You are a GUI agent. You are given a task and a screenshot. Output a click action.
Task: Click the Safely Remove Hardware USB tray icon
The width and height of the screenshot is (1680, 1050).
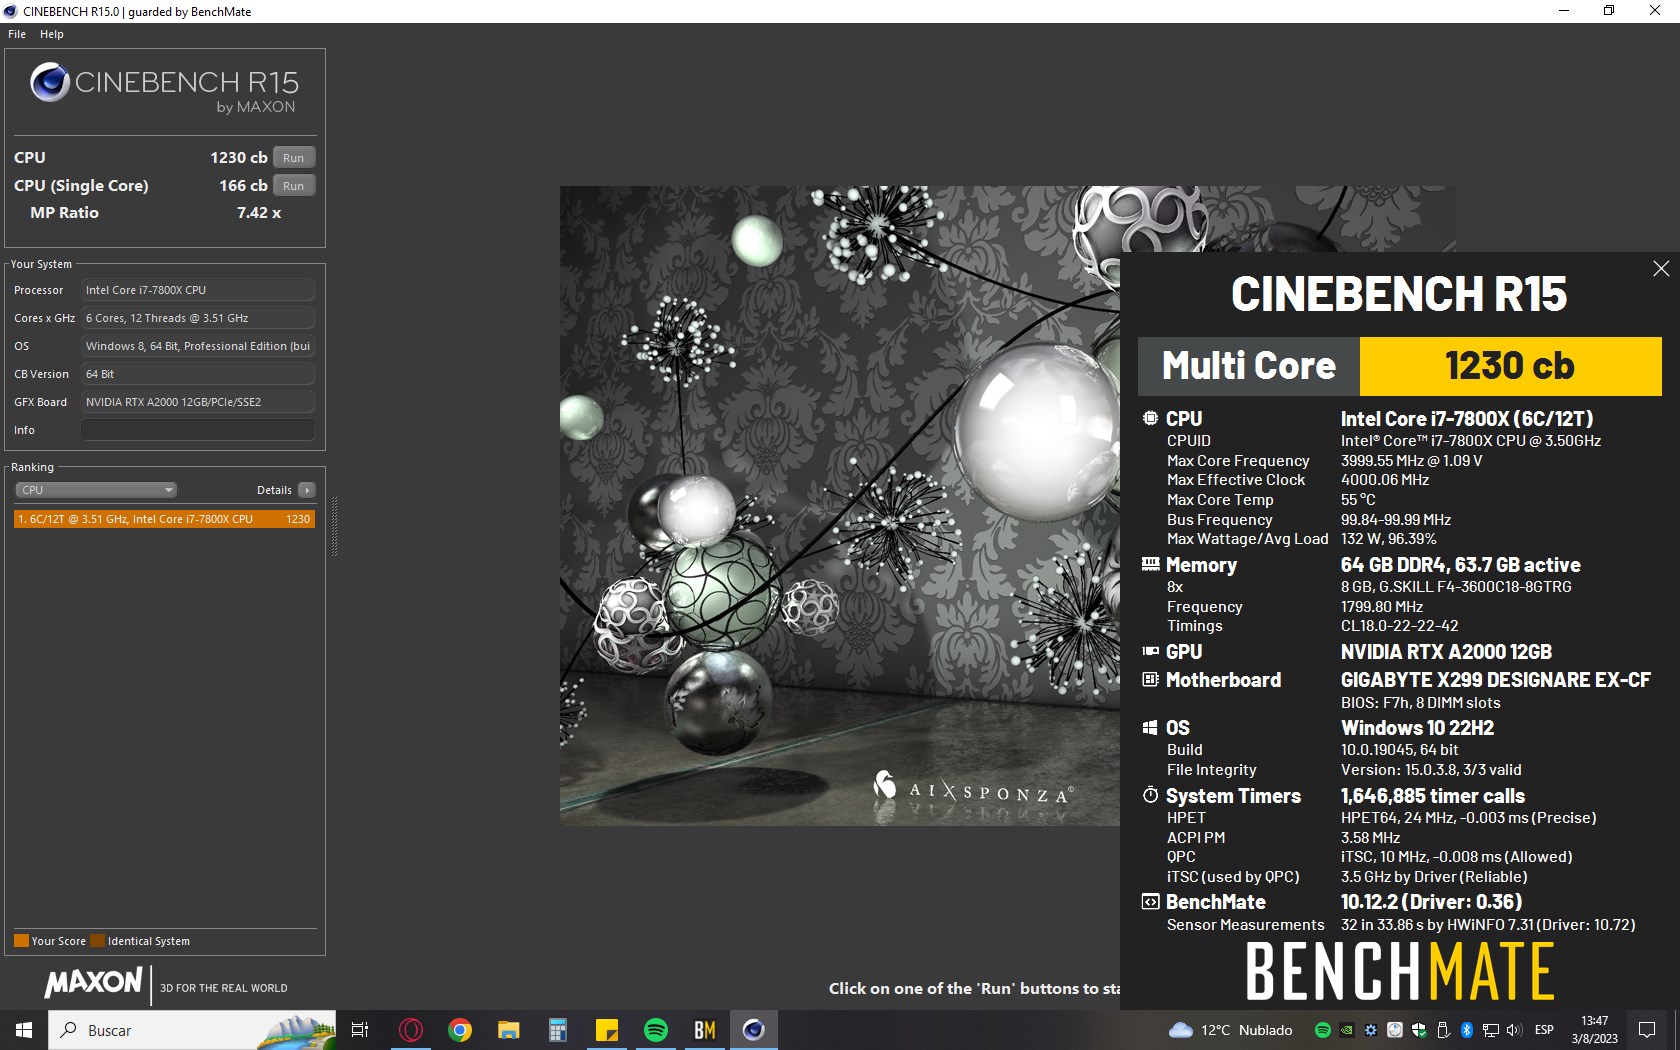(1443, 1030)
